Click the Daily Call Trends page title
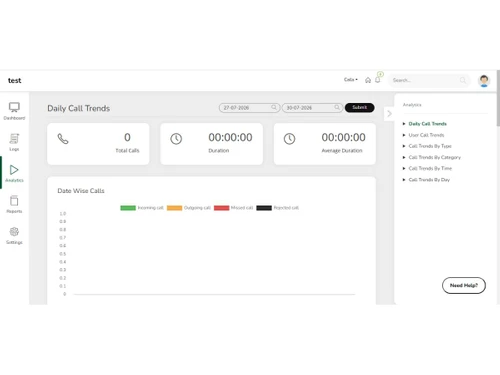The width and height of the screenshot is (500, 375). pyautogui.click(x=78, y=108)
